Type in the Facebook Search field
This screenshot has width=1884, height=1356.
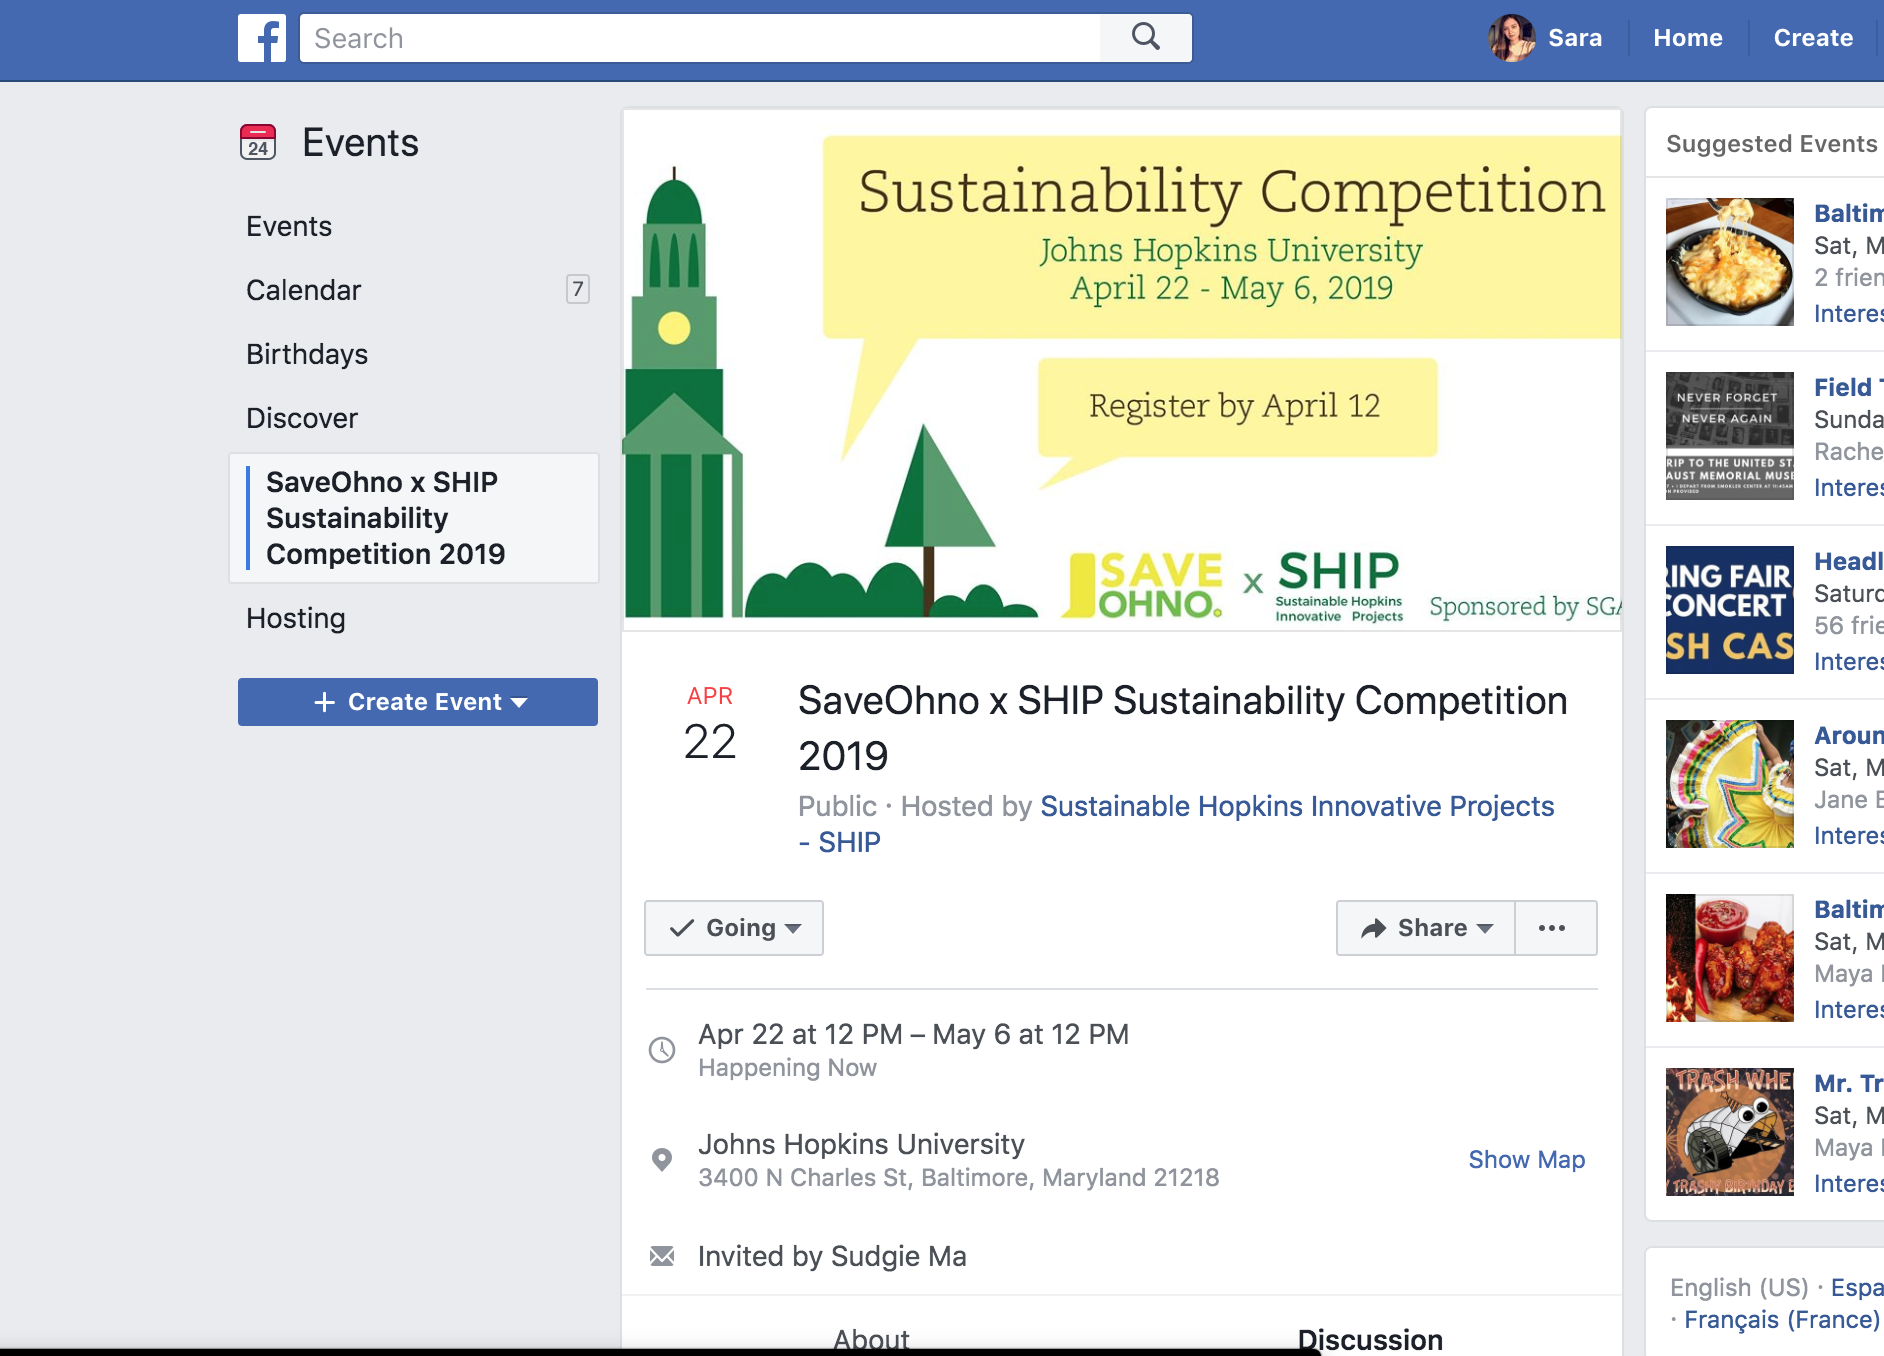700,38
